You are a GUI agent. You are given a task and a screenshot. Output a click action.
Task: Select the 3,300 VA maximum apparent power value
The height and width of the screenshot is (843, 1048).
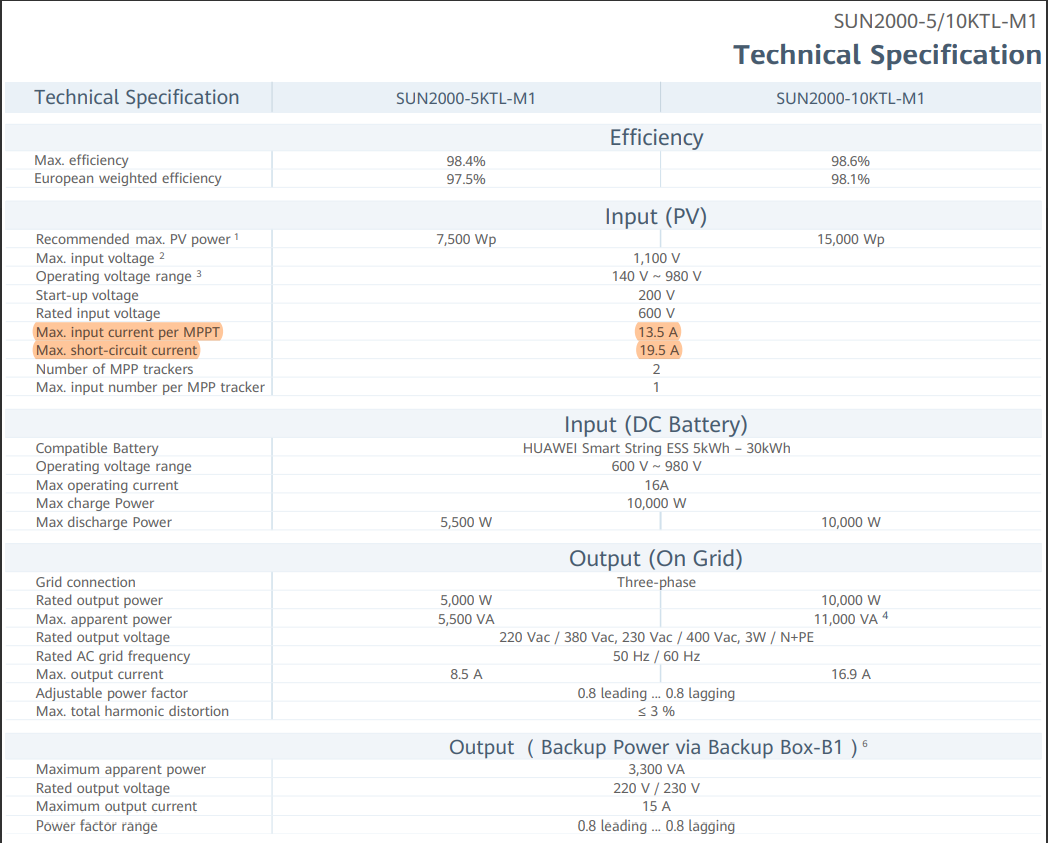point(656,770)
